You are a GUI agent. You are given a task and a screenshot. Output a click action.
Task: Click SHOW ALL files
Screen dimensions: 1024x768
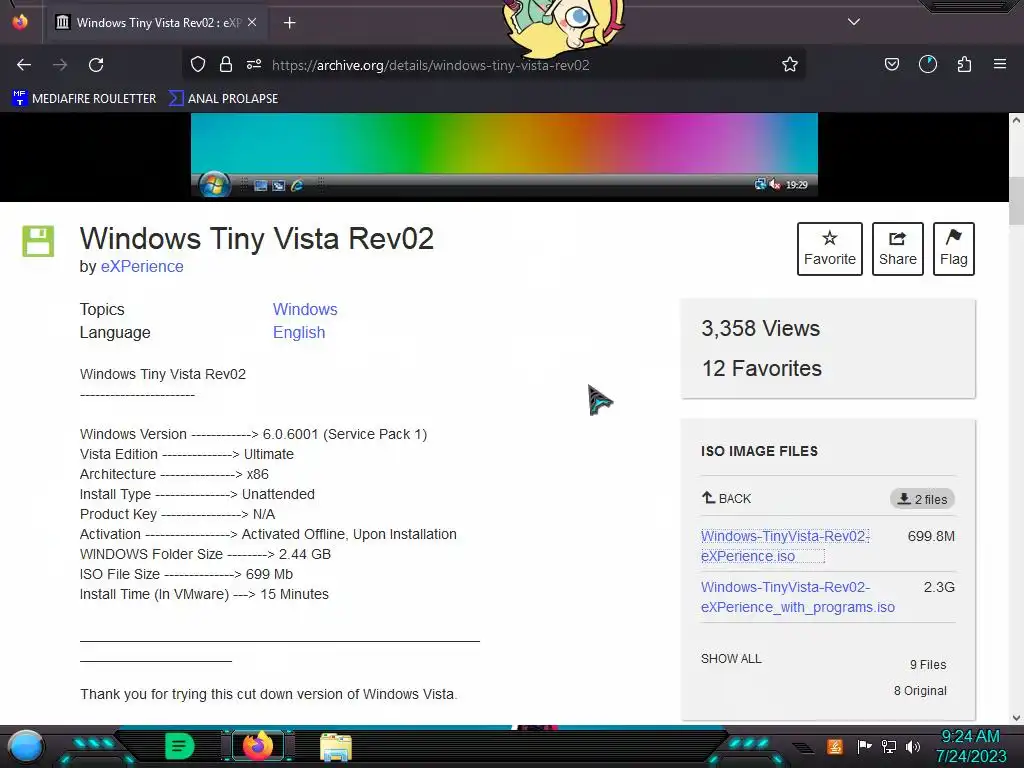click(x=731, y=658)
